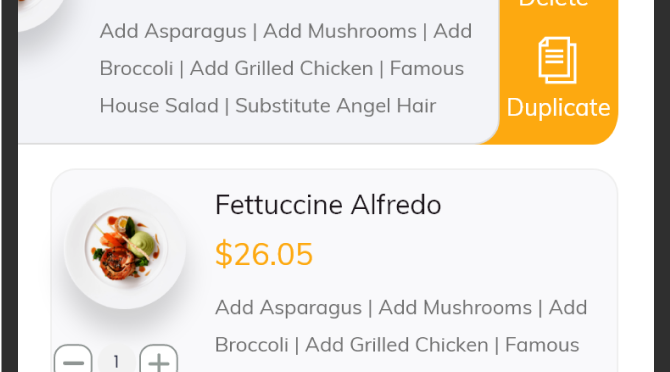This screenshot has width=670, height=372.
Task: Click the Fettuccine Alfredo item title
Action: pyautogui.click(x=328, y=205)
